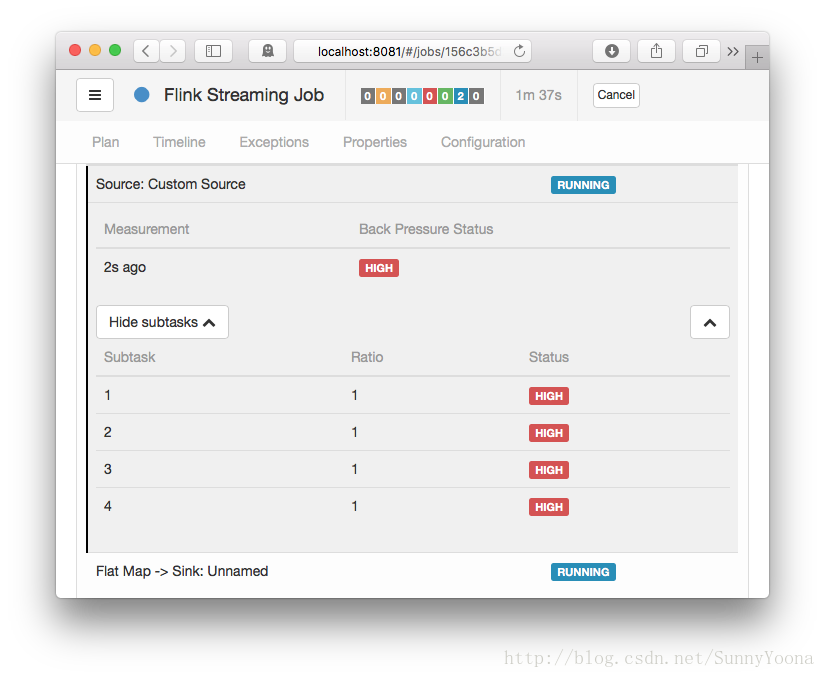
Task: Click RUNNING badge of Custom Source
Action: click(x=583, y=185)
